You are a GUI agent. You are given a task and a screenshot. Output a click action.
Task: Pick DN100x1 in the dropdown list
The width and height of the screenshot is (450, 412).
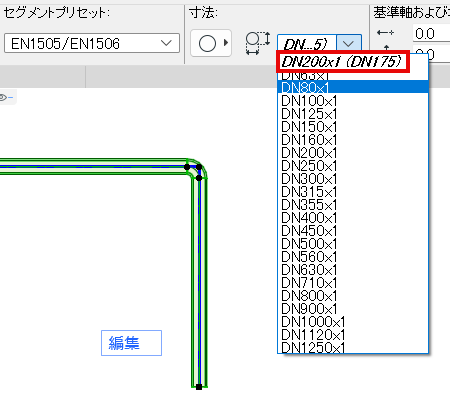[353, 100]
